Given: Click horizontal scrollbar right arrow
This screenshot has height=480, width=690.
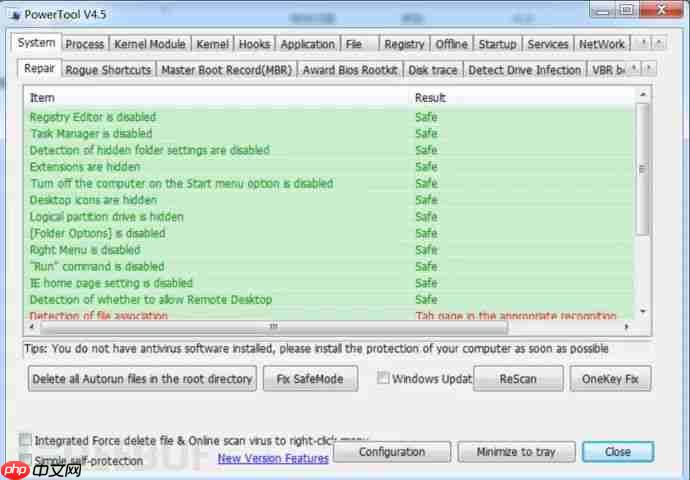Looking at the screenshot, I should pyautogui.click(x=627, y=327).
